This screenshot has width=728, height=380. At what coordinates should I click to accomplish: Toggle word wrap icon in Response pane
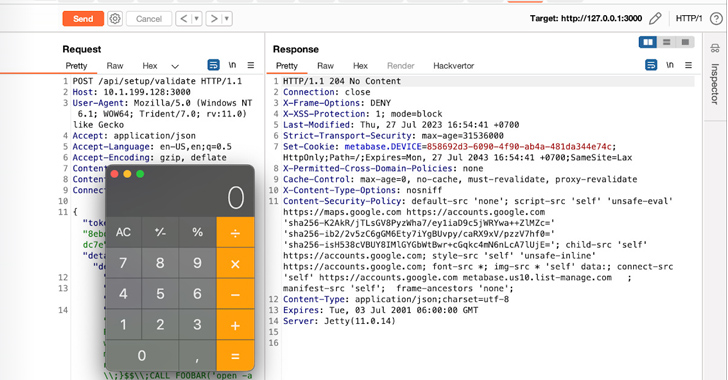click(x=651, y=65)
